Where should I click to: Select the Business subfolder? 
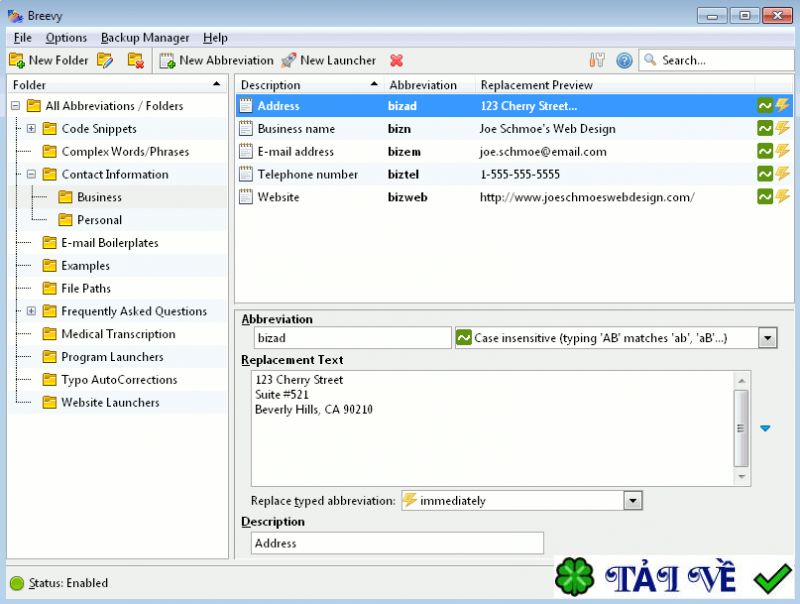[x=99, y=197]
